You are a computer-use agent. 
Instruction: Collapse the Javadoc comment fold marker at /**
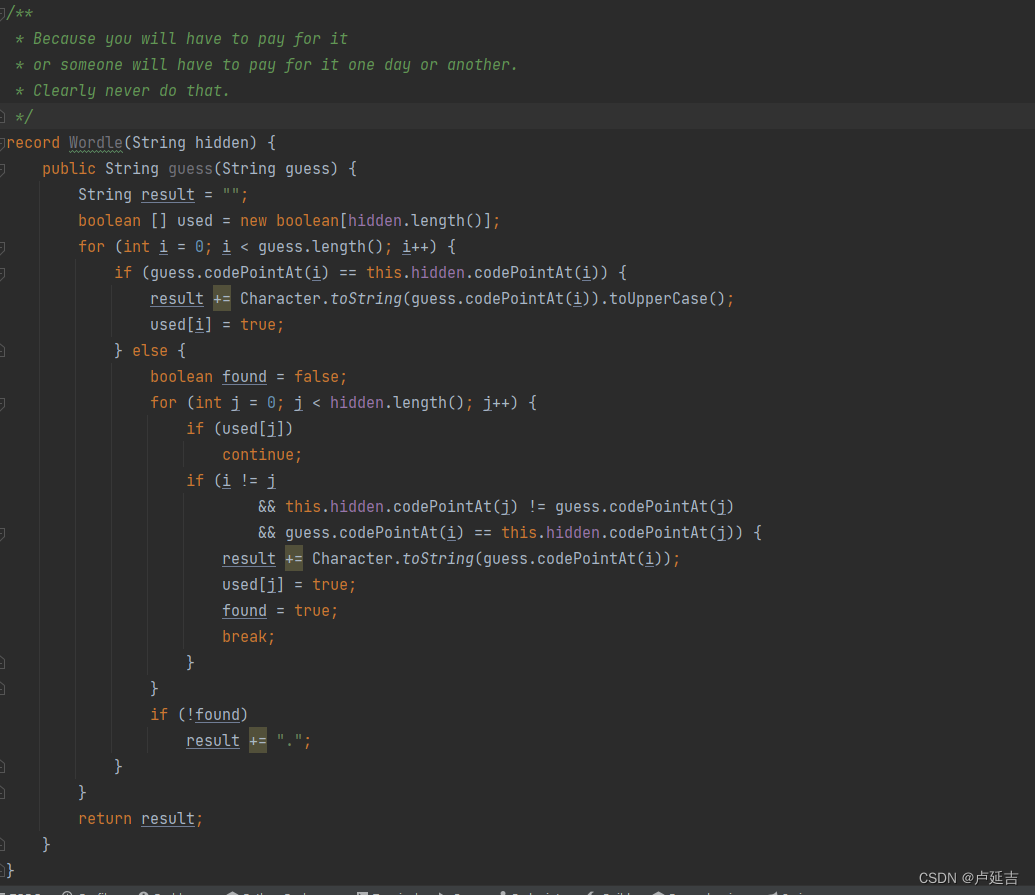pyautogui.click(x=3, y=13)
